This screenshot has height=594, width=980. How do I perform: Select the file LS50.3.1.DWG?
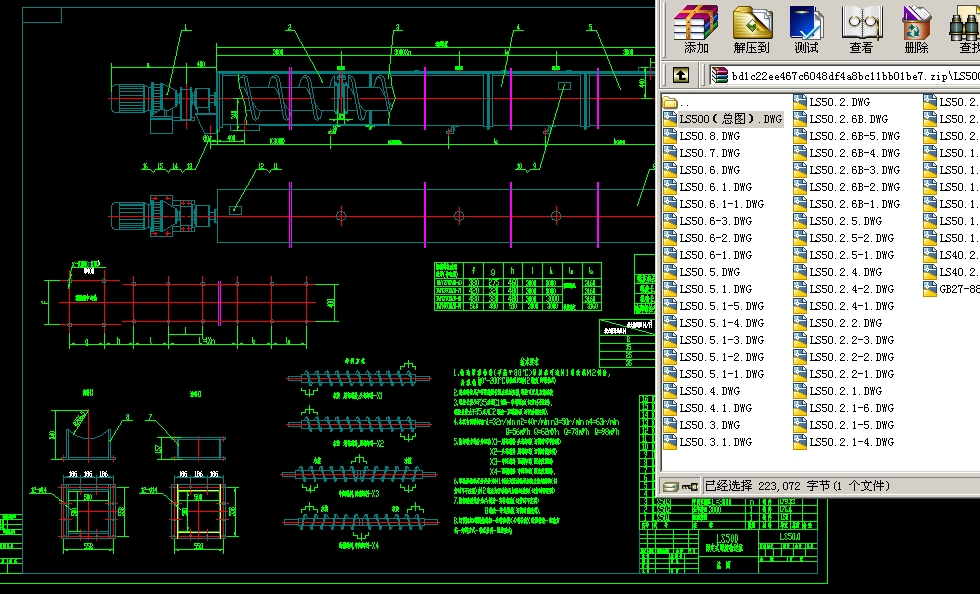(715, 442)
